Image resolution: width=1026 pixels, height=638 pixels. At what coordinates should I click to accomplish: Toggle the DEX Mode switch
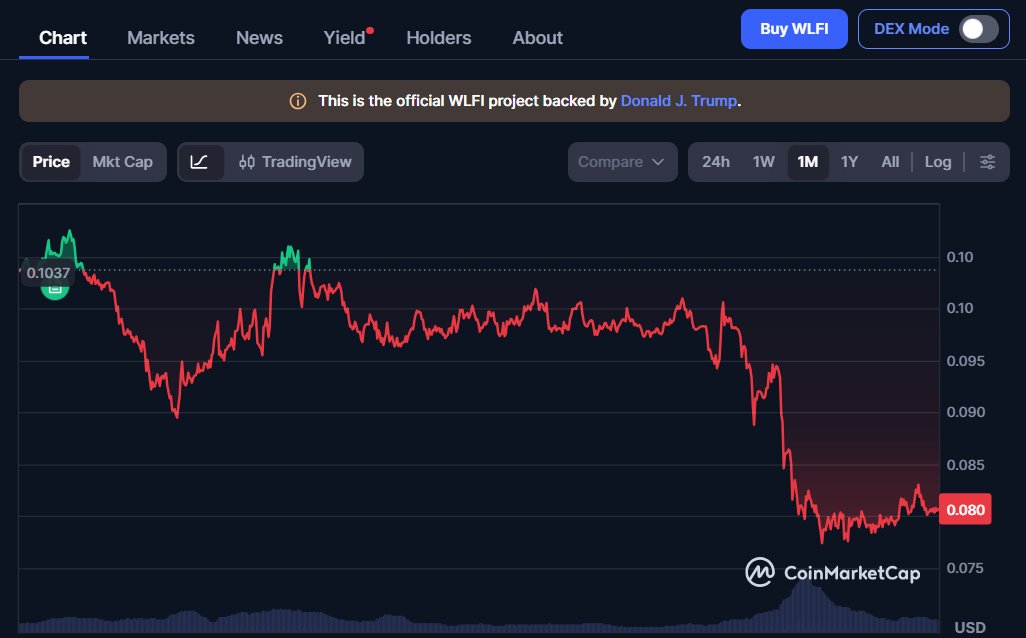978,29
